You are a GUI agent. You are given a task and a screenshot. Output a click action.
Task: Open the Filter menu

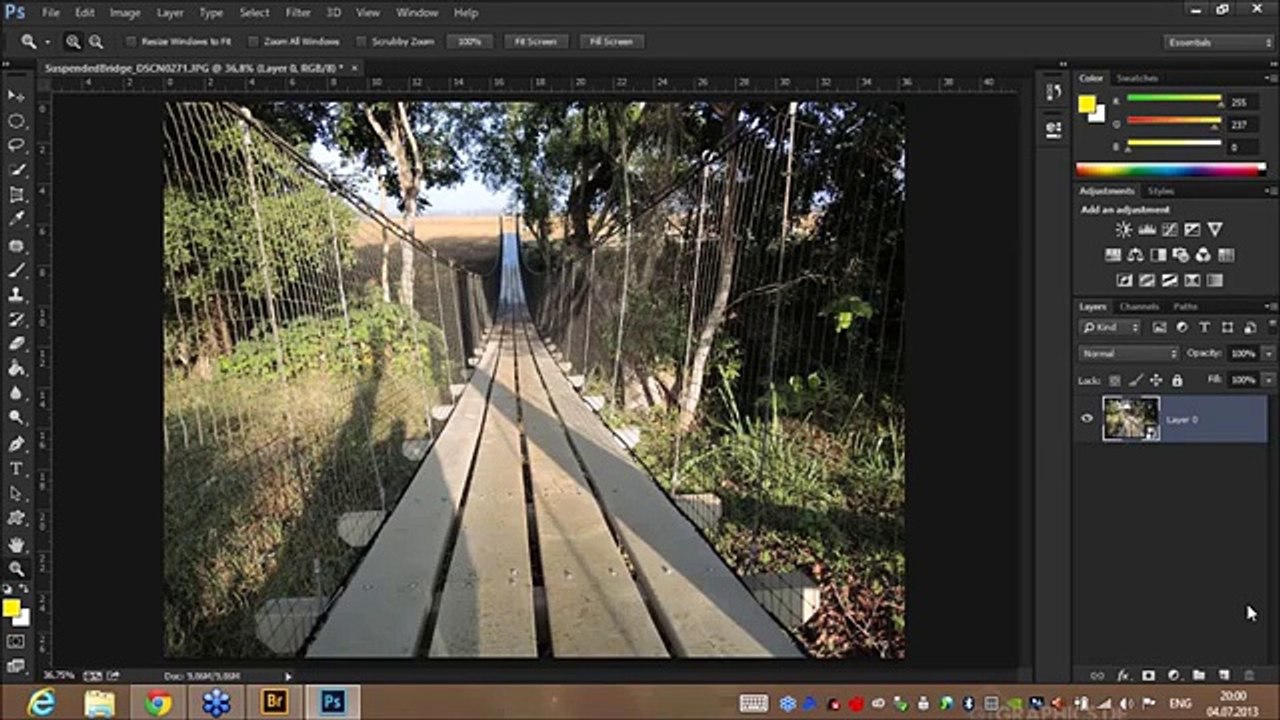pos(298,13)
